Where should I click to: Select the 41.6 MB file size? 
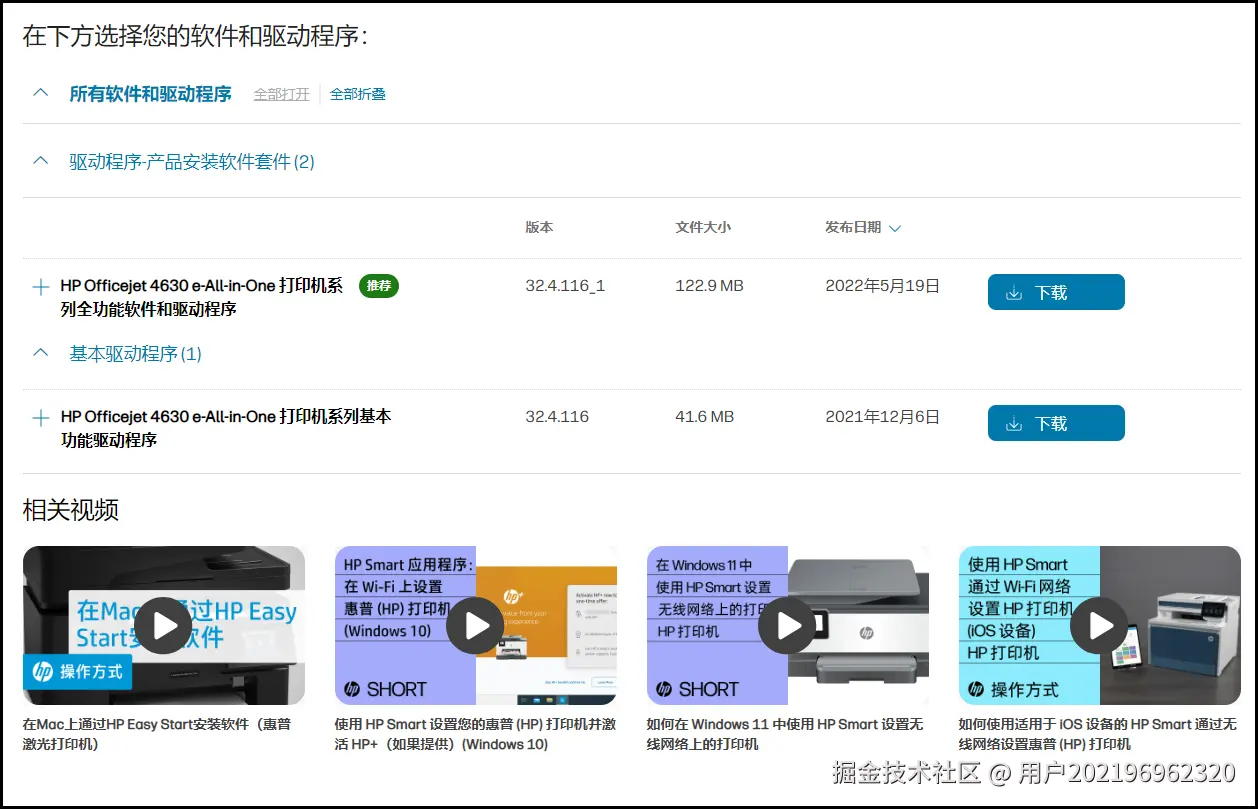(x=704, y=417)
